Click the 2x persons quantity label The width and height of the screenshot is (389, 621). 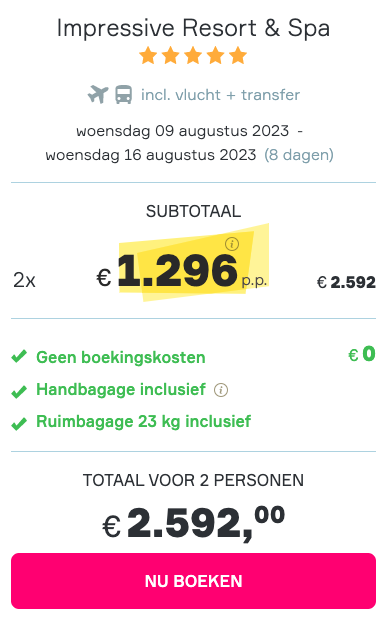[x=24, y=280]
